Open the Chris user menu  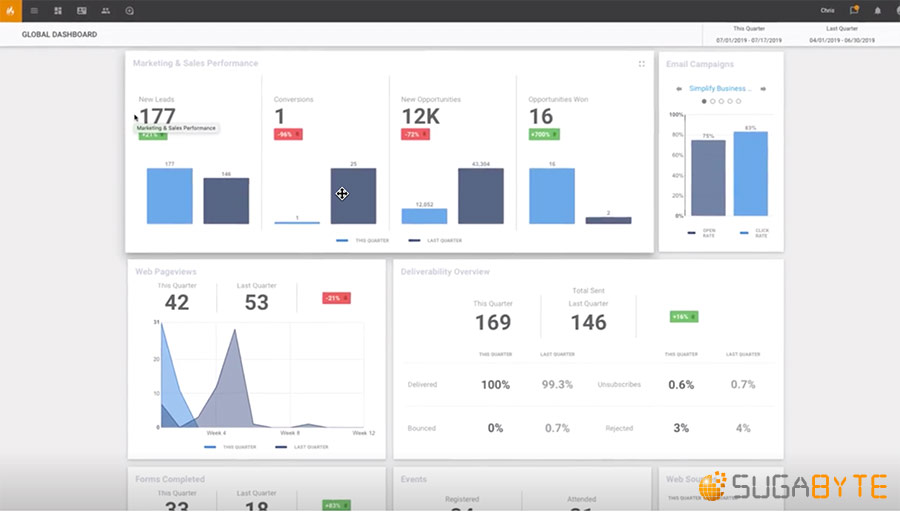827,11
